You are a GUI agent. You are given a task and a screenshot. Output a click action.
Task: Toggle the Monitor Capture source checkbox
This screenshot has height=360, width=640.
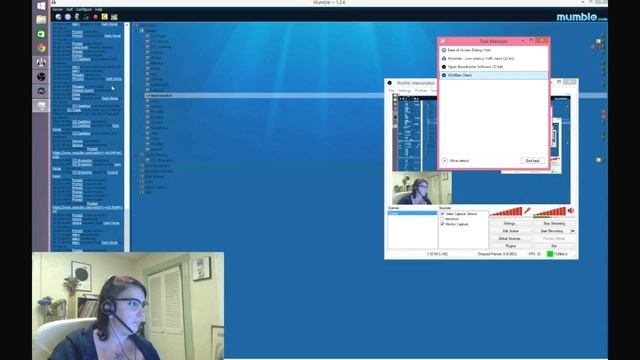442,224
